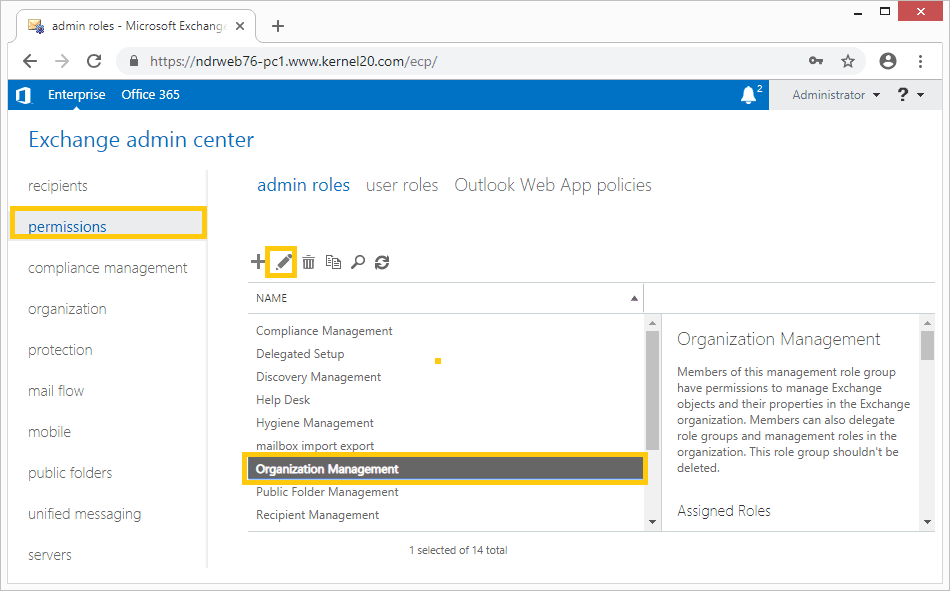Open the notifications bell icon

point(748,95)
